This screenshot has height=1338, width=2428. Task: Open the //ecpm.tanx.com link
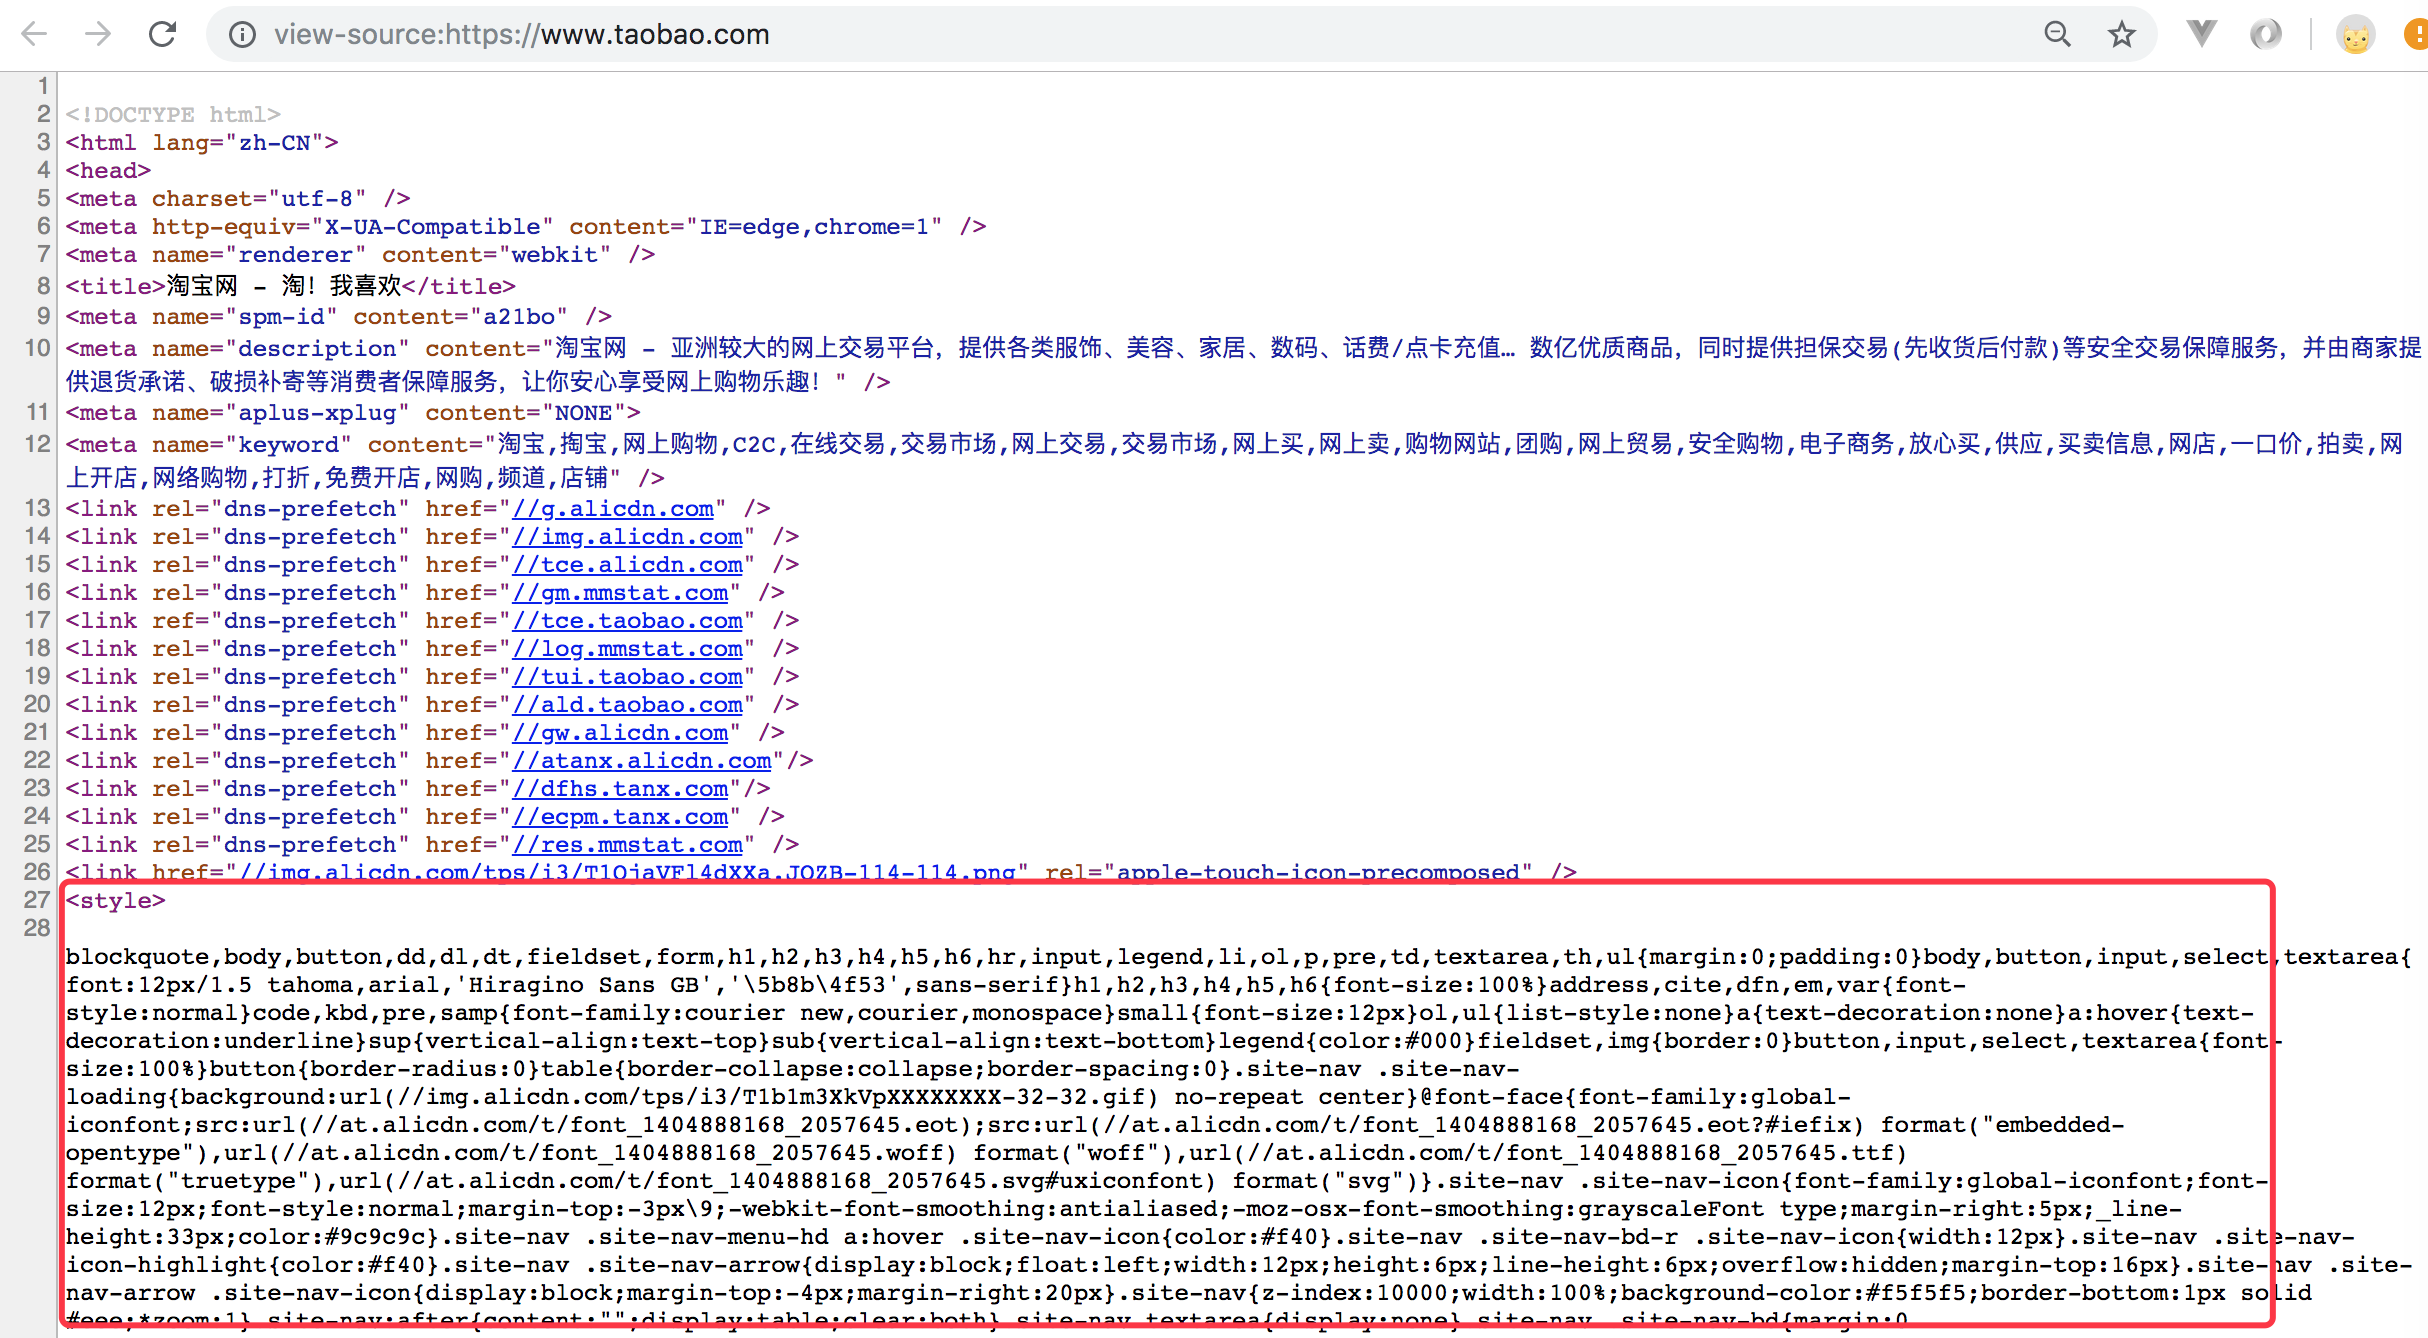pos(621,817)
